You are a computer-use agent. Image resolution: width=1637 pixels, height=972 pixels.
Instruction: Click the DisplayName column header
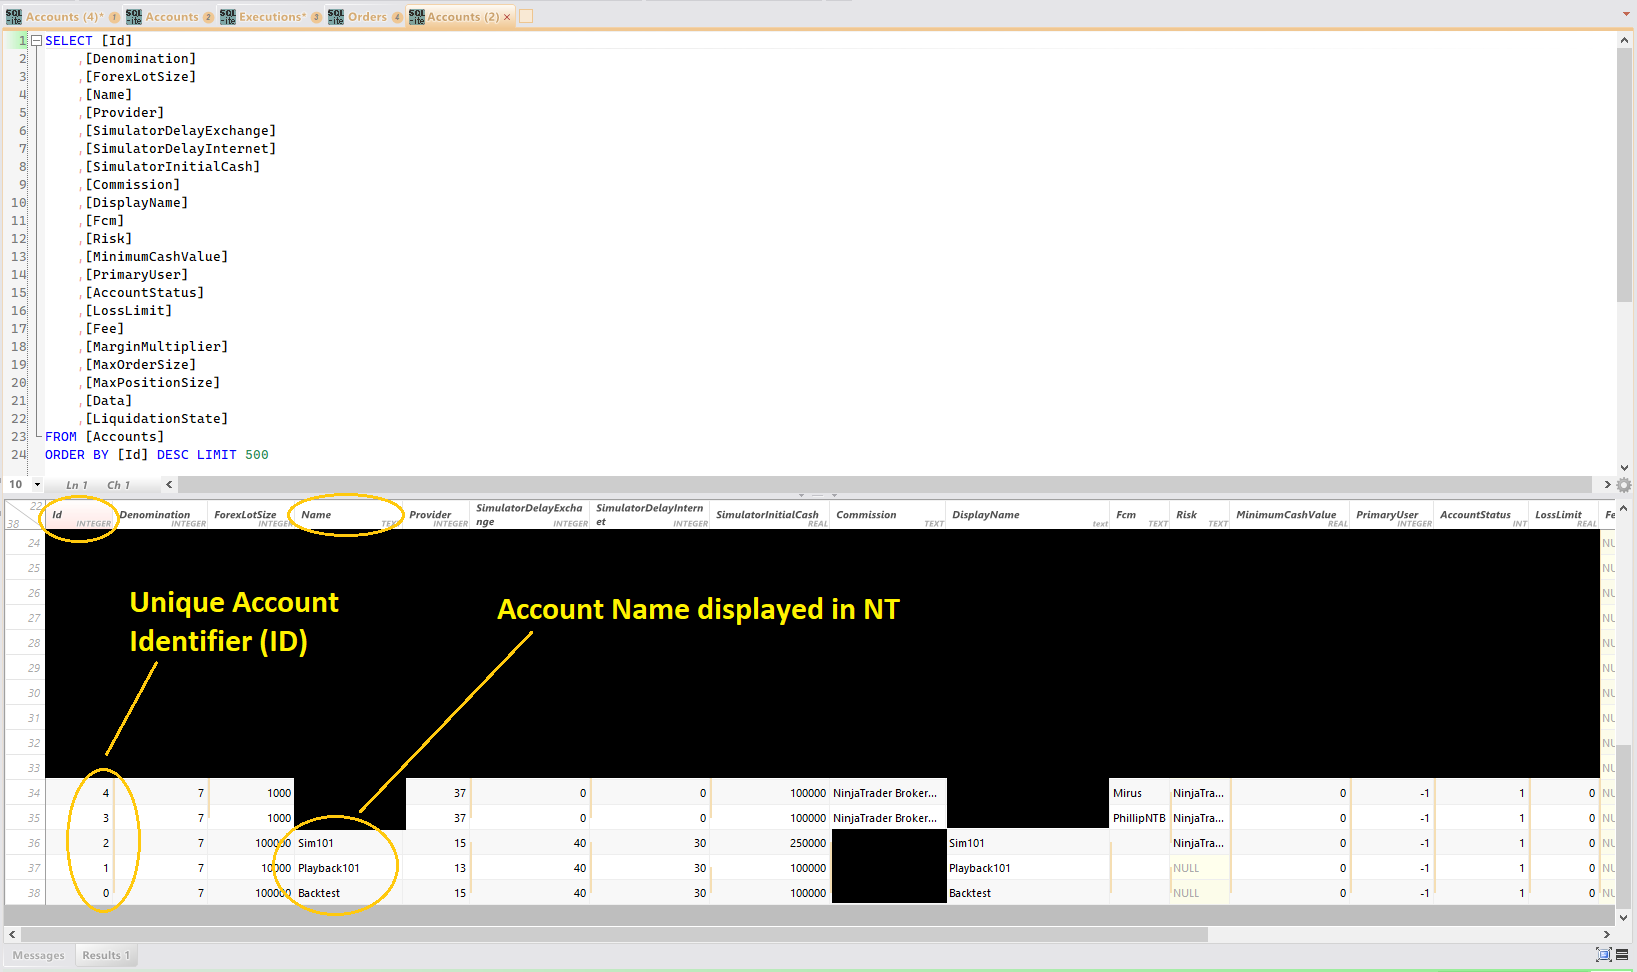pos(1029,515)
